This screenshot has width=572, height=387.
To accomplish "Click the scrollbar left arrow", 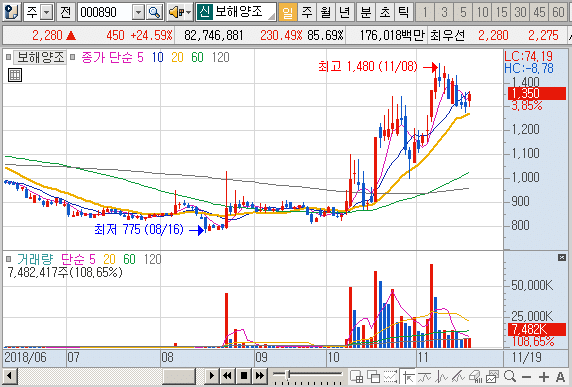I will coord(9,376).
